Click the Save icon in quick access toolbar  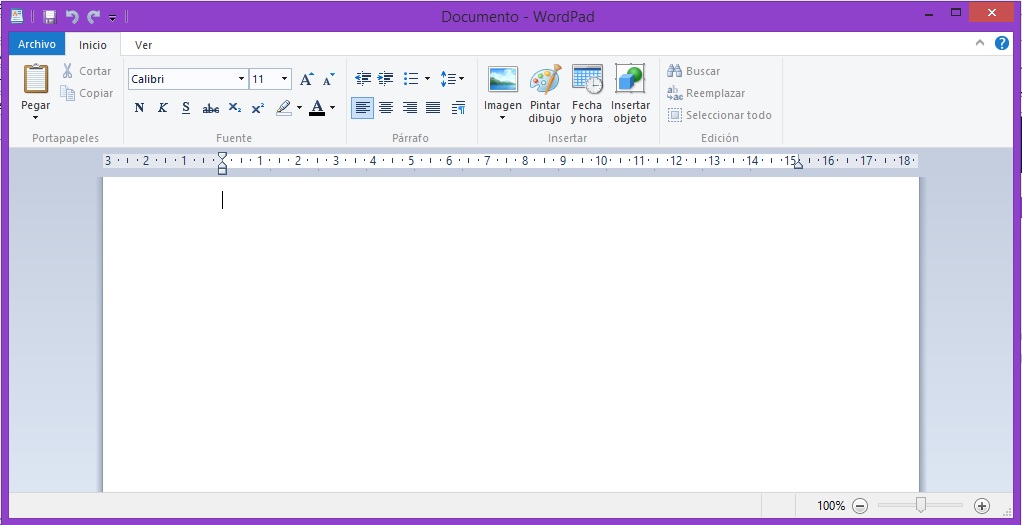coord(49,17)
